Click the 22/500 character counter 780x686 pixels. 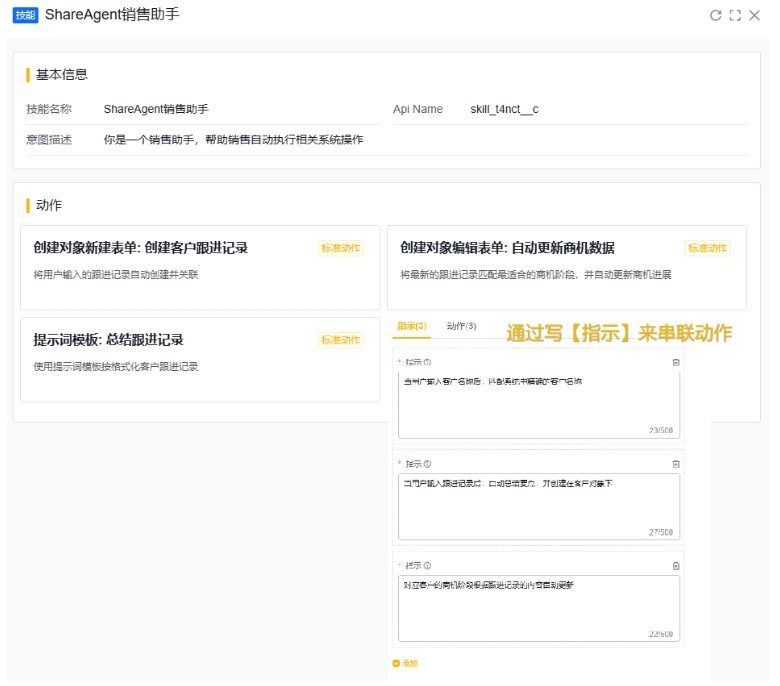tap(661, 634)
